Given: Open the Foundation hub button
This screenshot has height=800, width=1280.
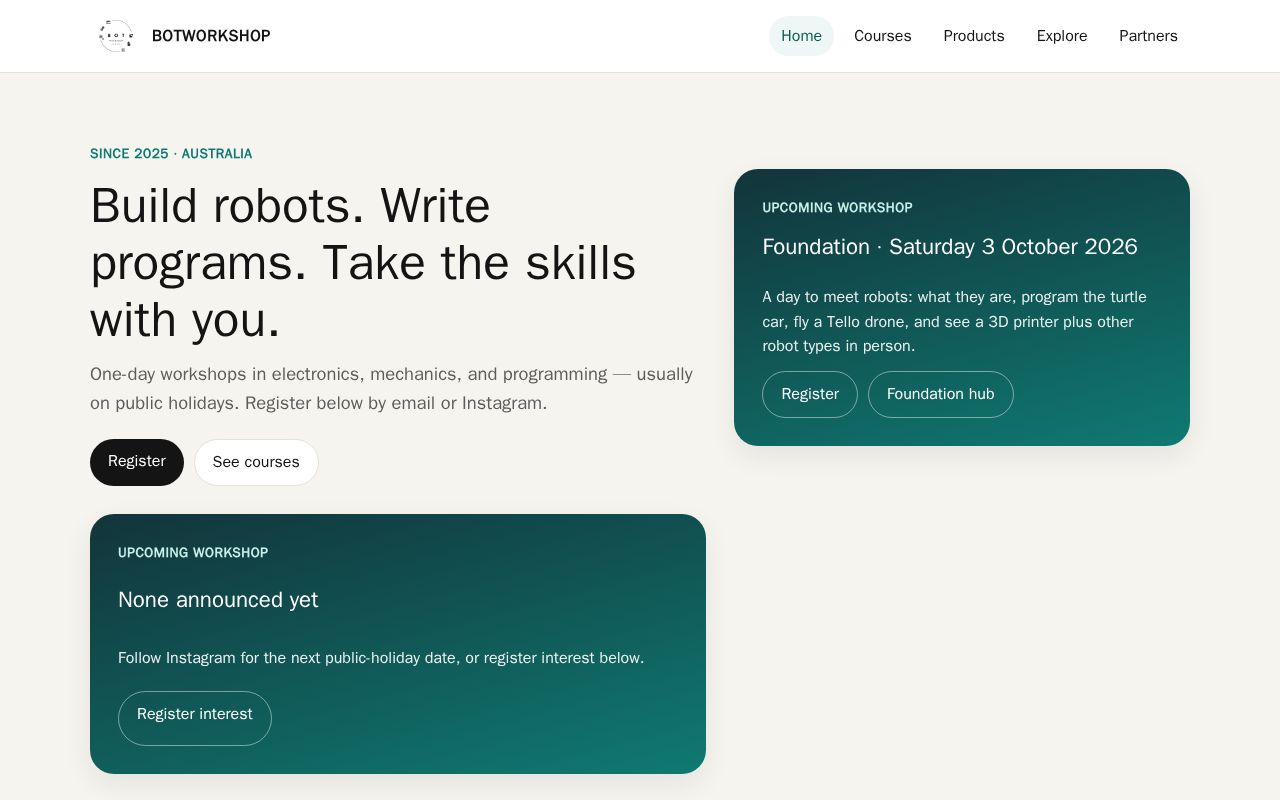Looking at the screenshot, I should point(941,394).
